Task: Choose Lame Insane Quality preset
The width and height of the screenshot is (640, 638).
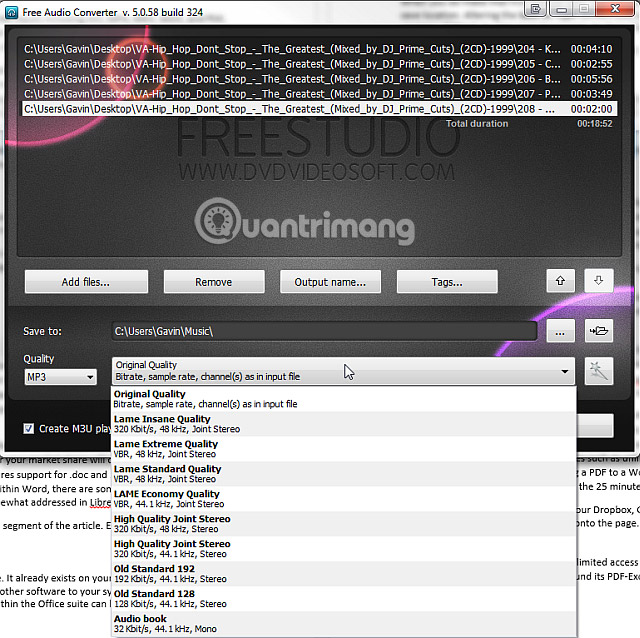Action: click(x=344, y=424)
